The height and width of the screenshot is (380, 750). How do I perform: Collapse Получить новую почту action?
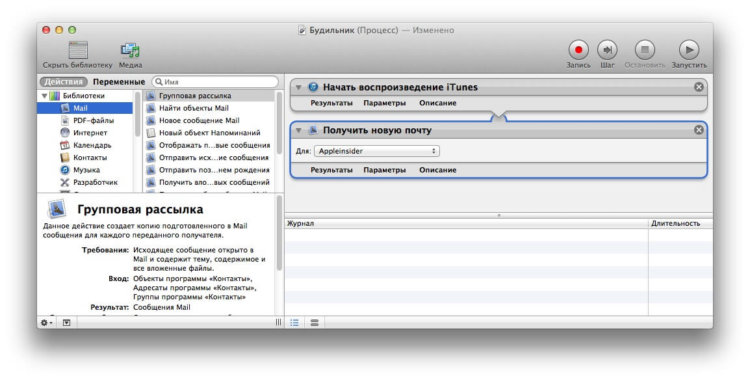coord(298,130)
